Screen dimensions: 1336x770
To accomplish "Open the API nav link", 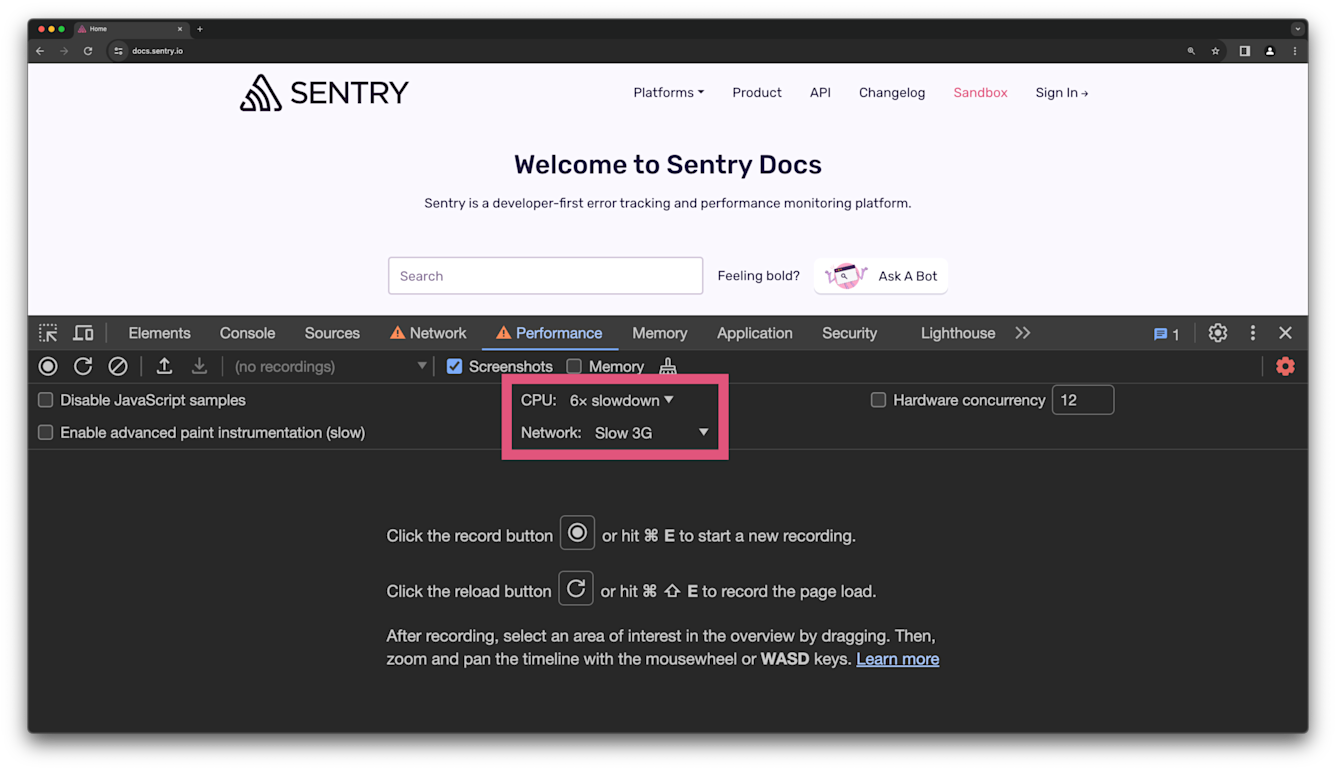I will [820, 93].
